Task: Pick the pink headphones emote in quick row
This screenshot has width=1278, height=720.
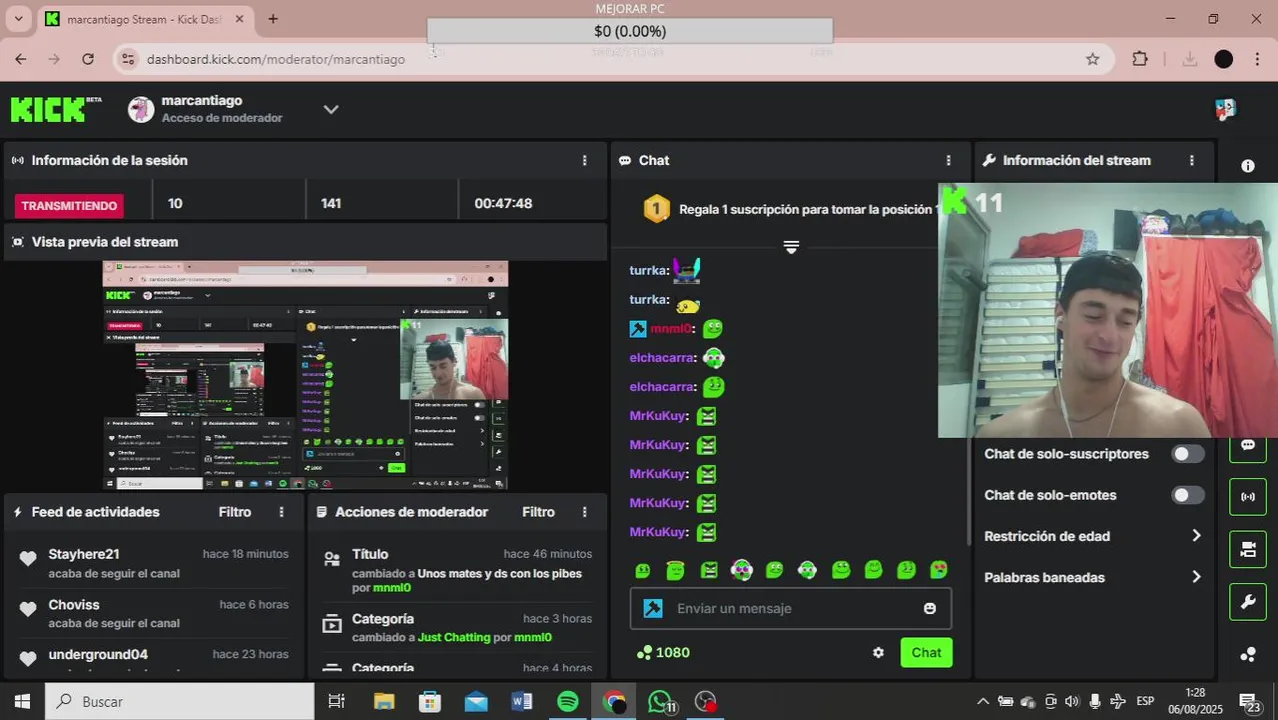Action: pos(741,570)
